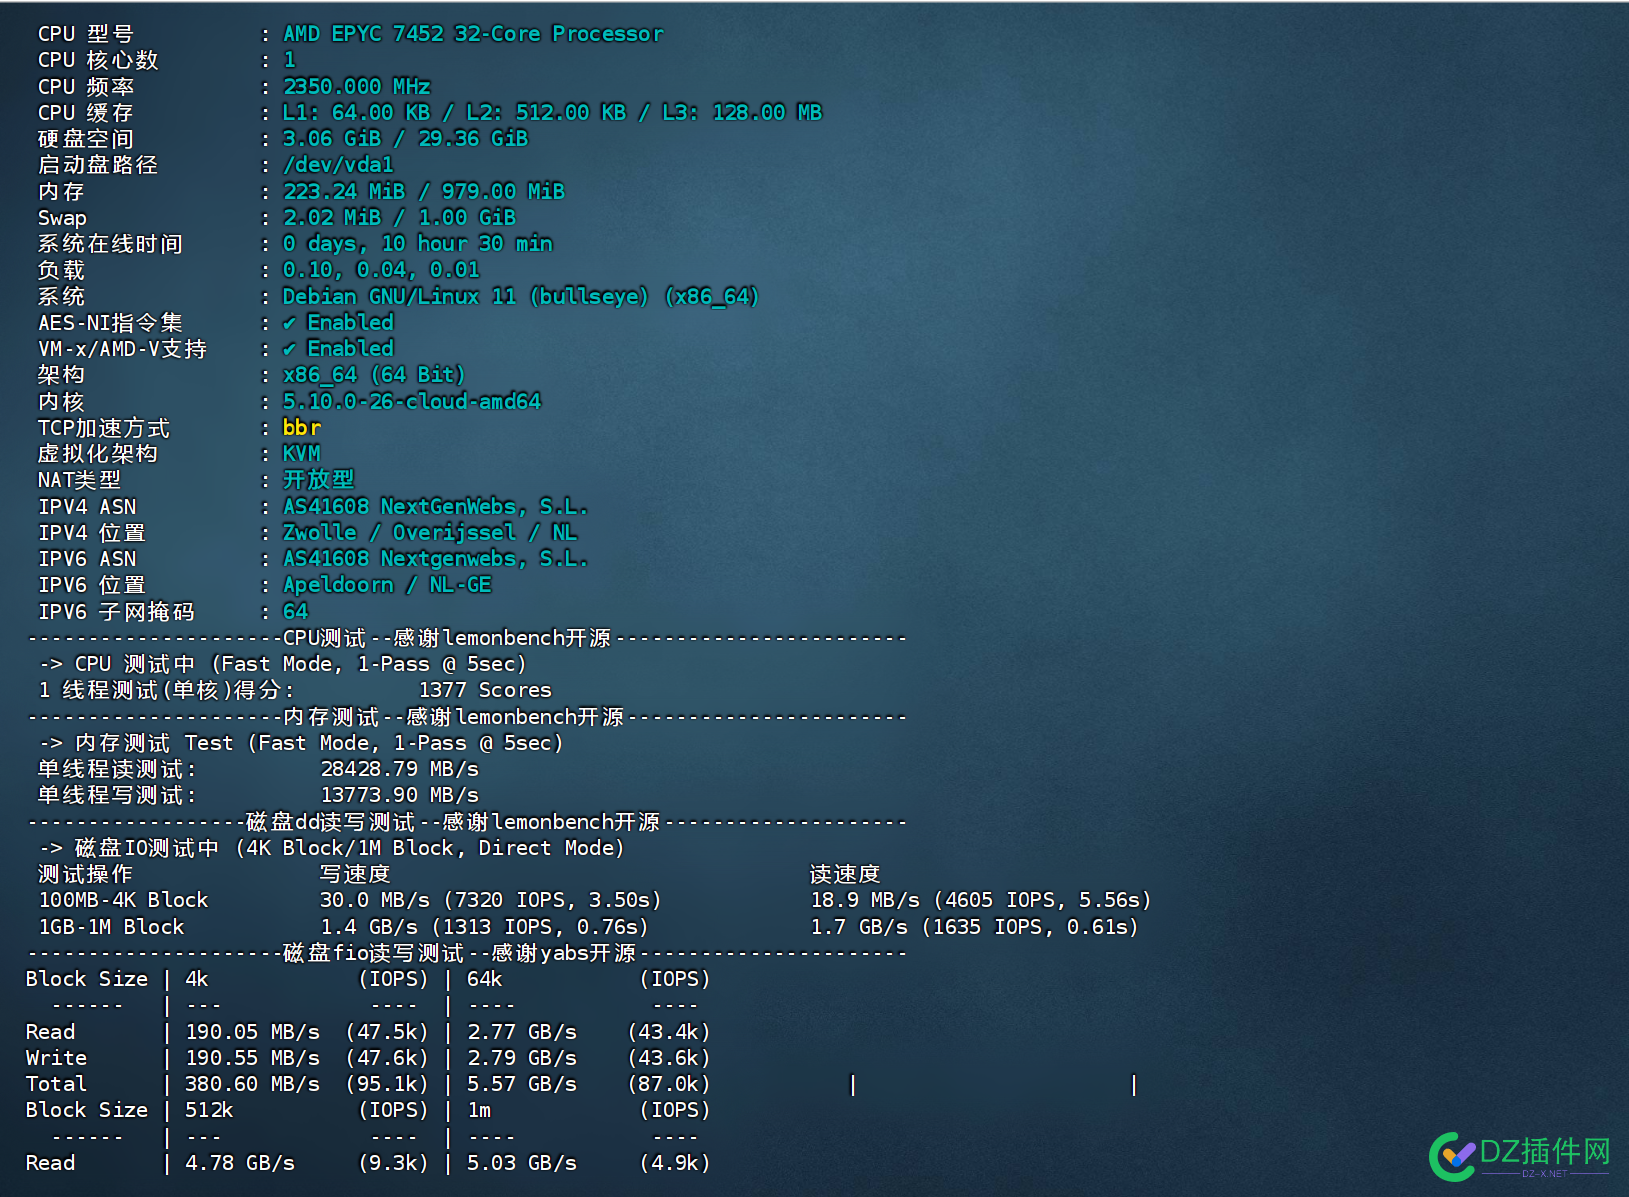Click the CPU score '1377 Scores'

(485, 690)
